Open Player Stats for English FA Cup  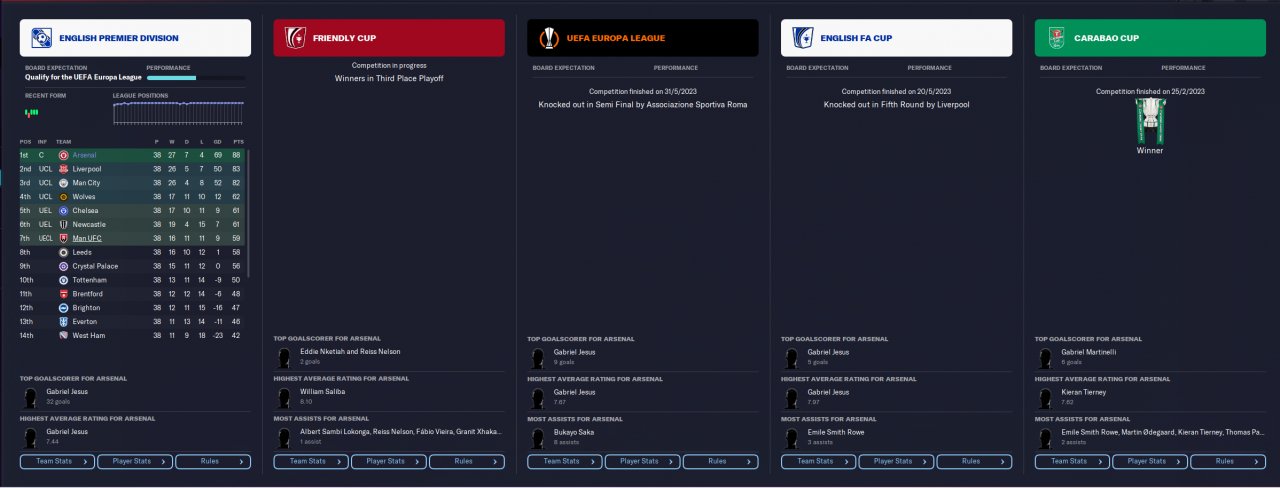pos(897,461)
